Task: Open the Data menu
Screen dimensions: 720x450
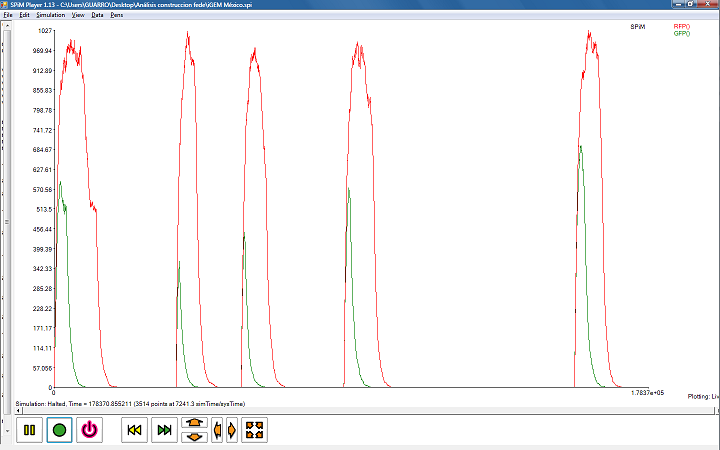Action: pyautogui.click(x=97, y=16)
